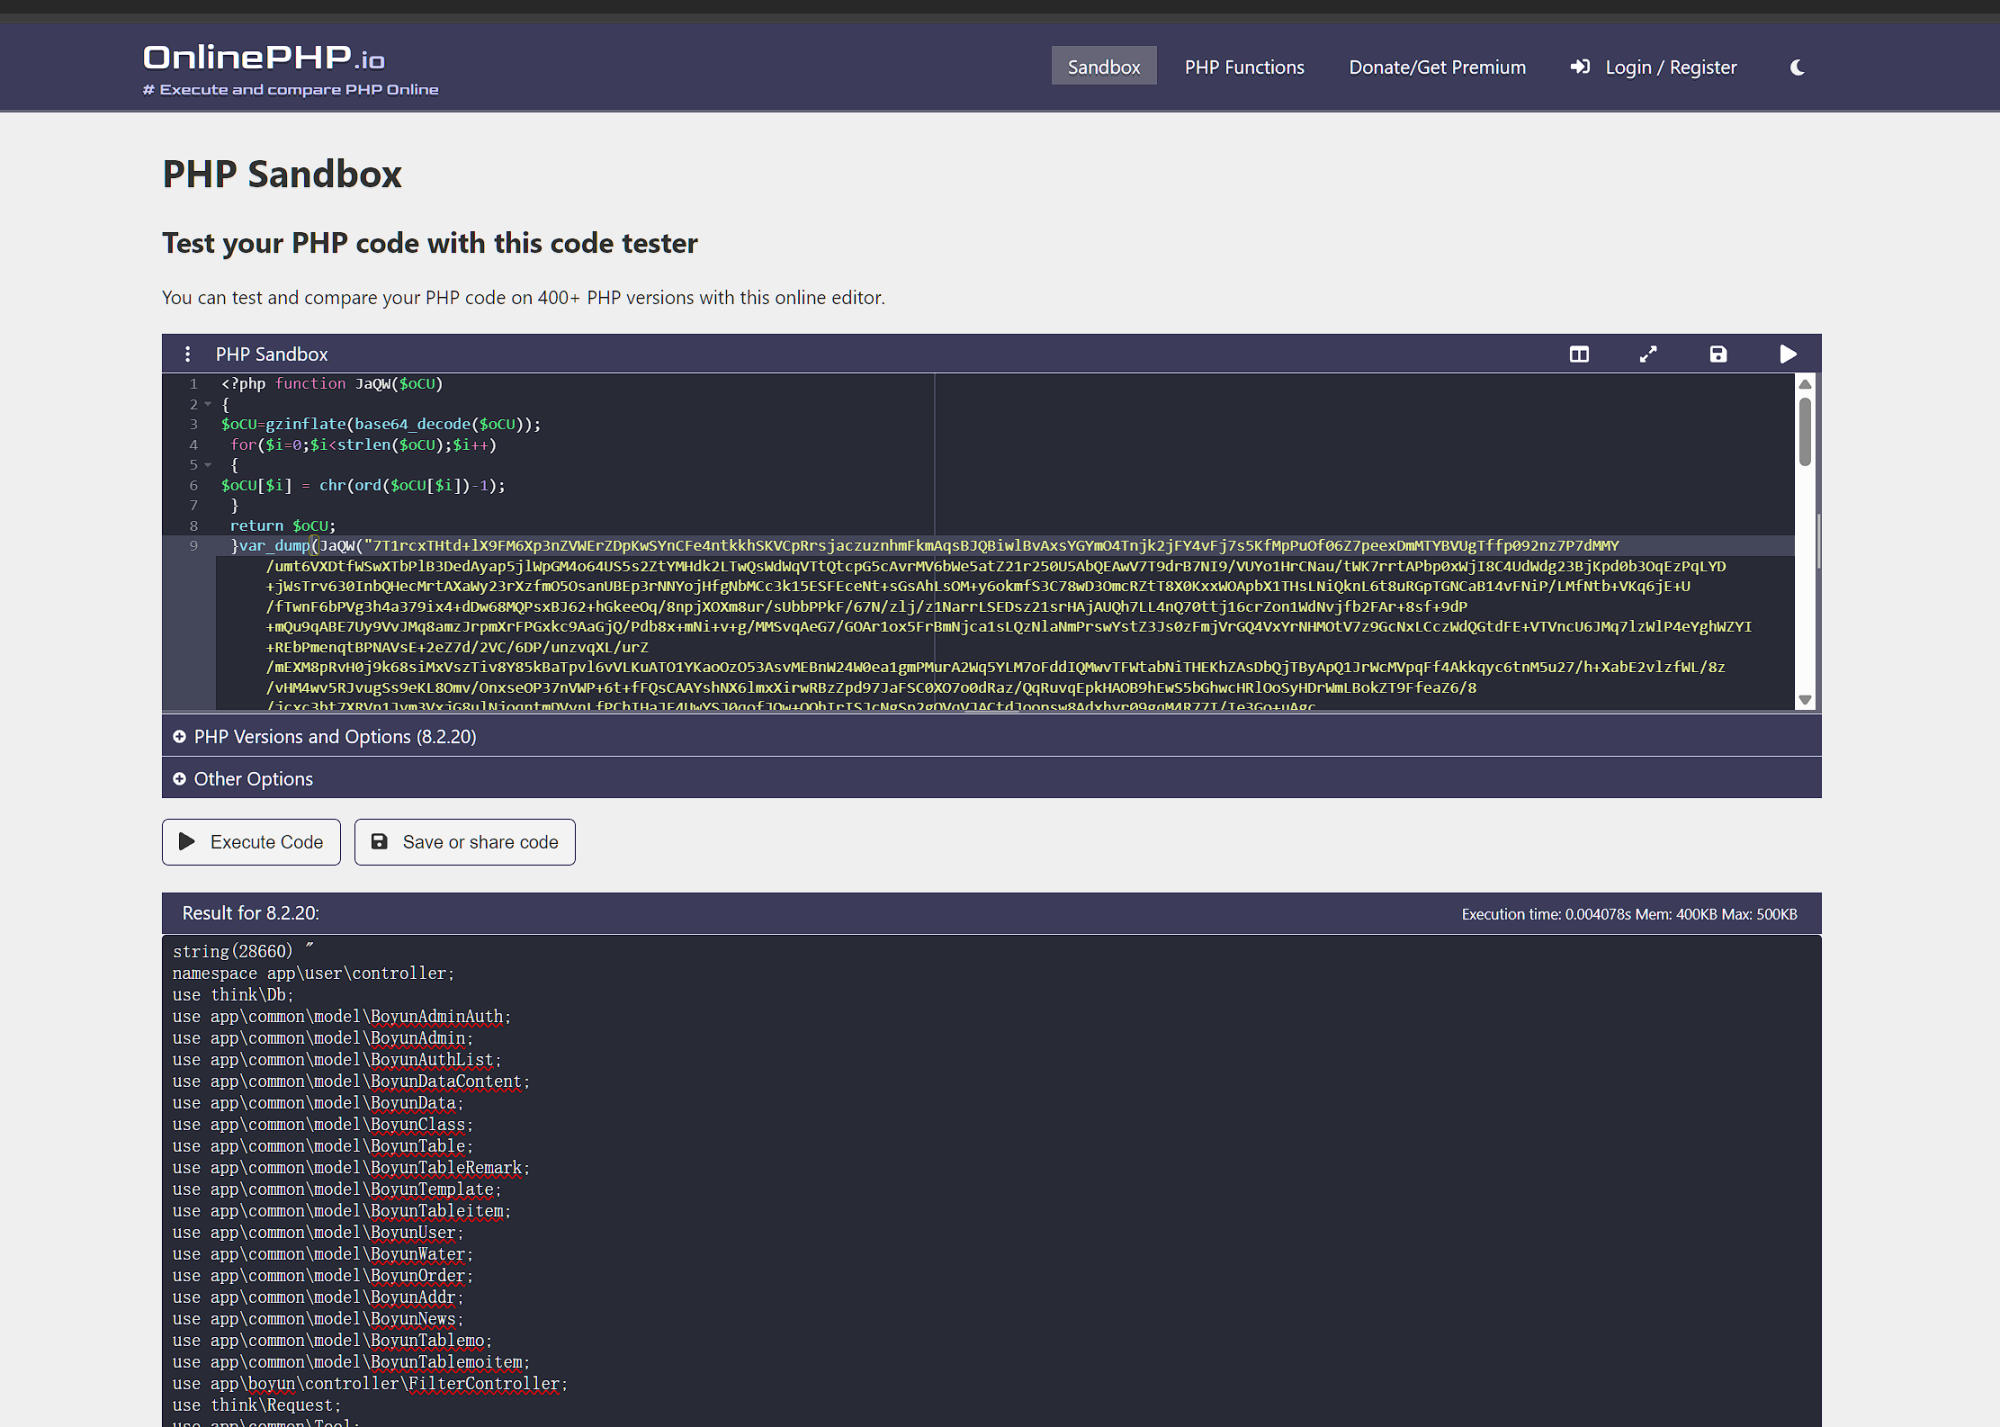Click the editor vertical scrollbar thumb
The image size is (2000, 1427).
point(1805,432)
